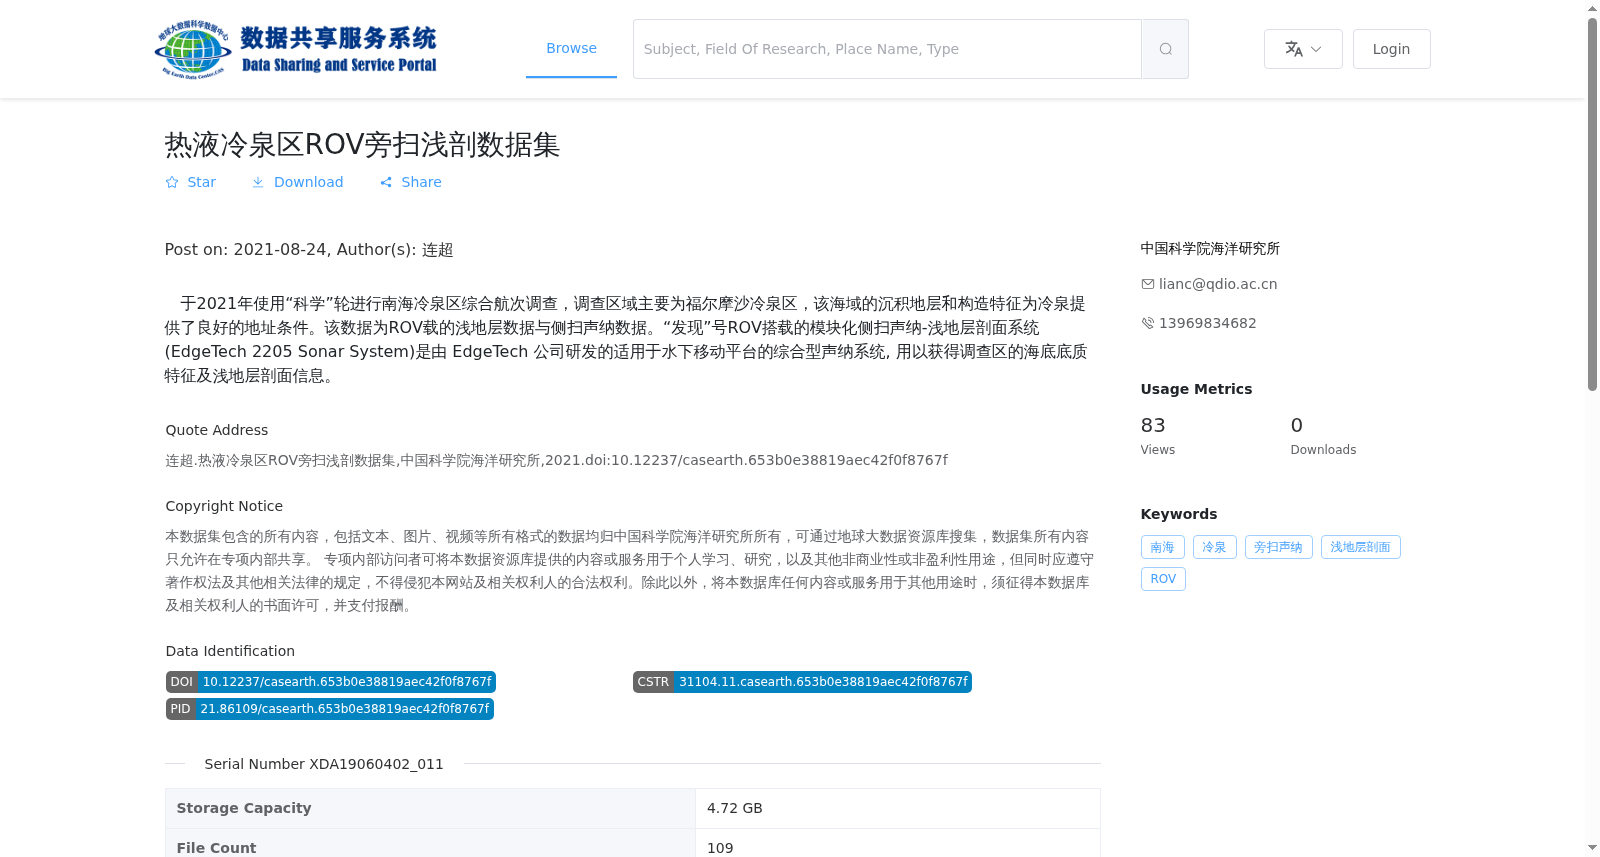Viewport: 1600px width, 857px height.
Task: Click the quote address citation text
Action: coord(556,460)
